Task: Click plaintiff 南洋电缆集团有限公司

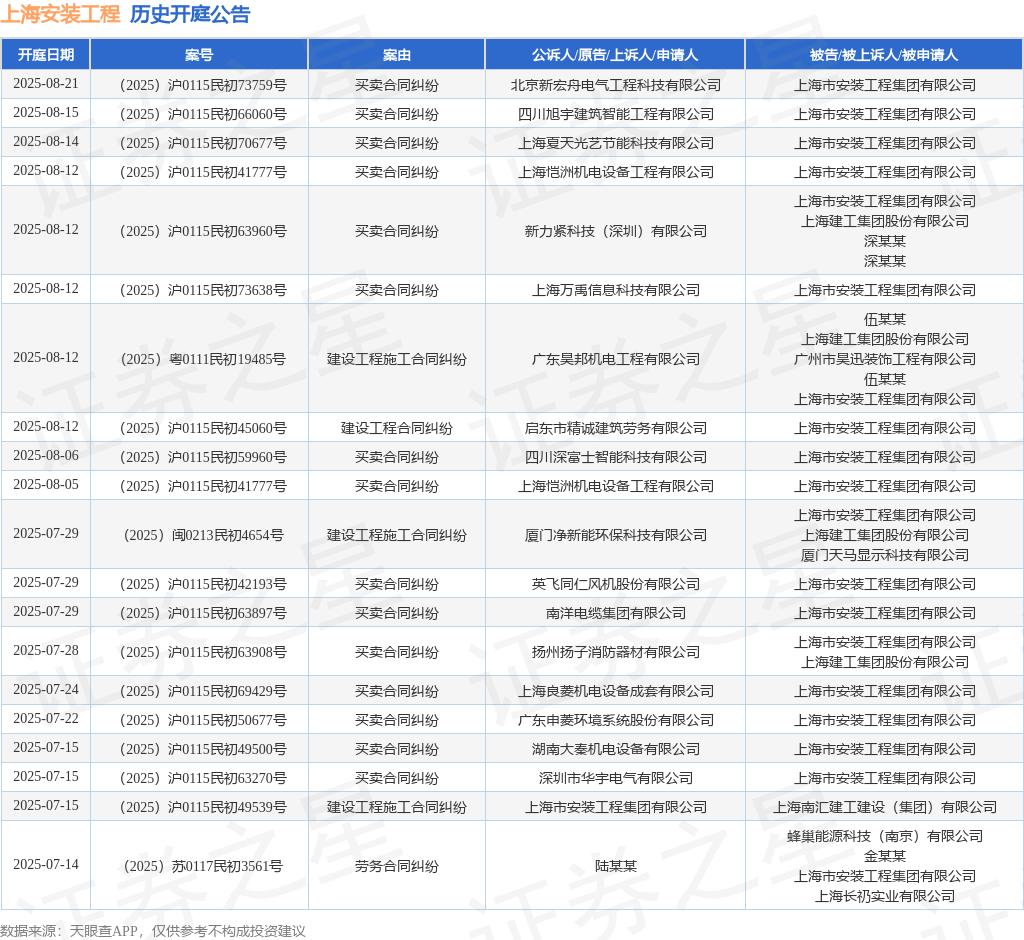Action: [x=615, y=613]
